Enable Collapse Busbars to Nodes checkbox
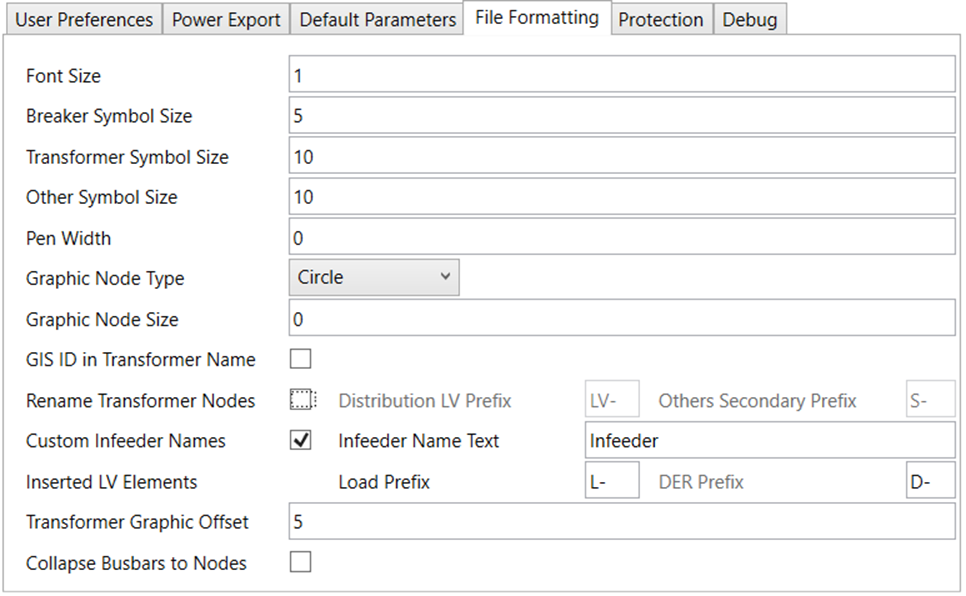This screenshot has width=966, height=596. click(300, 563)
